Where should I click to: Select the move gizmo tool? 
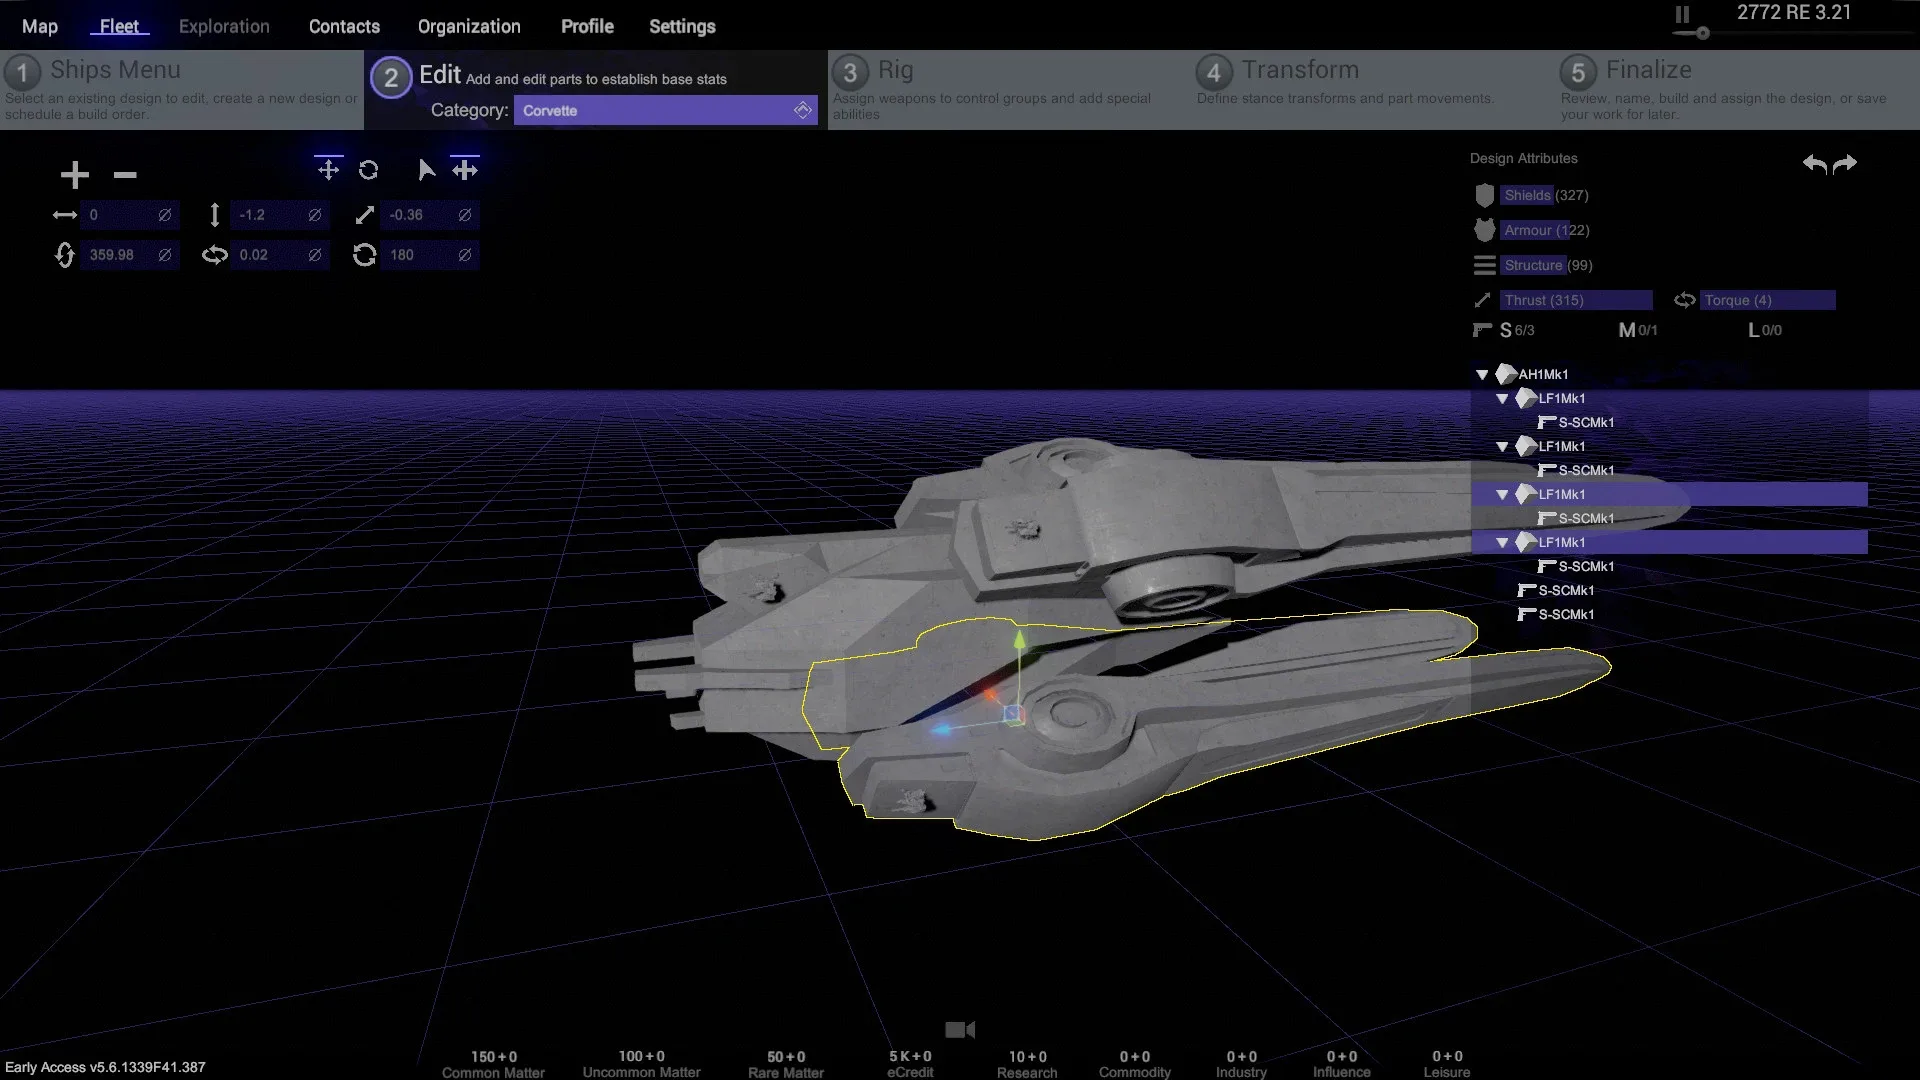point(328,169)
